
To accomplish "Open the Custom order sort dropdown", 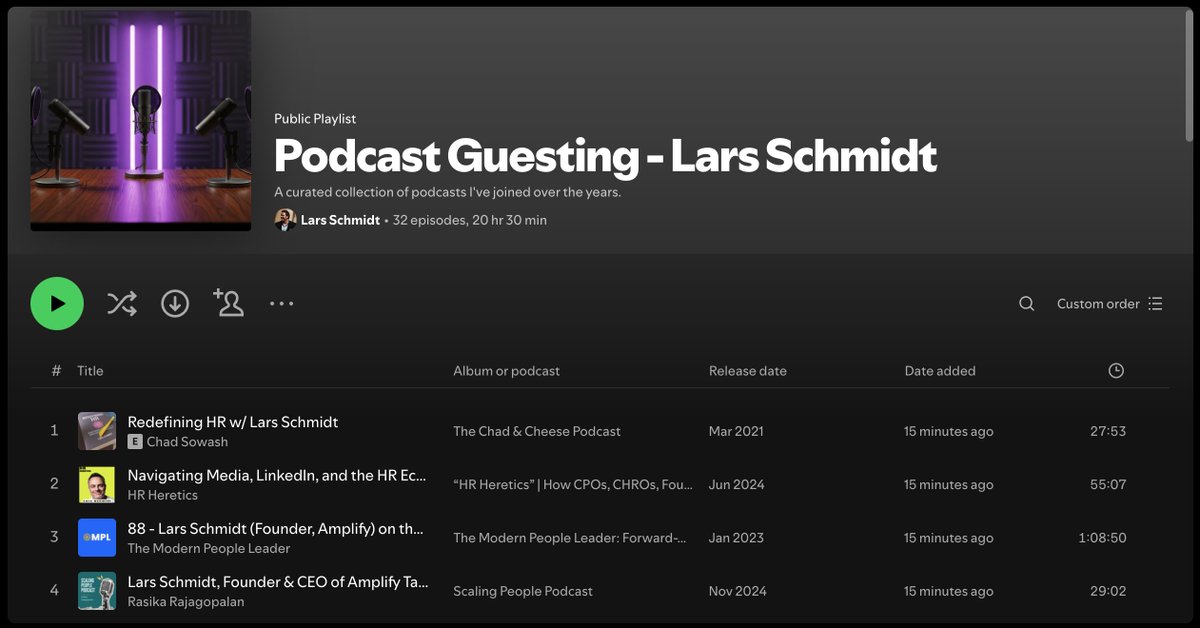I will click(x=1110, y=304).
